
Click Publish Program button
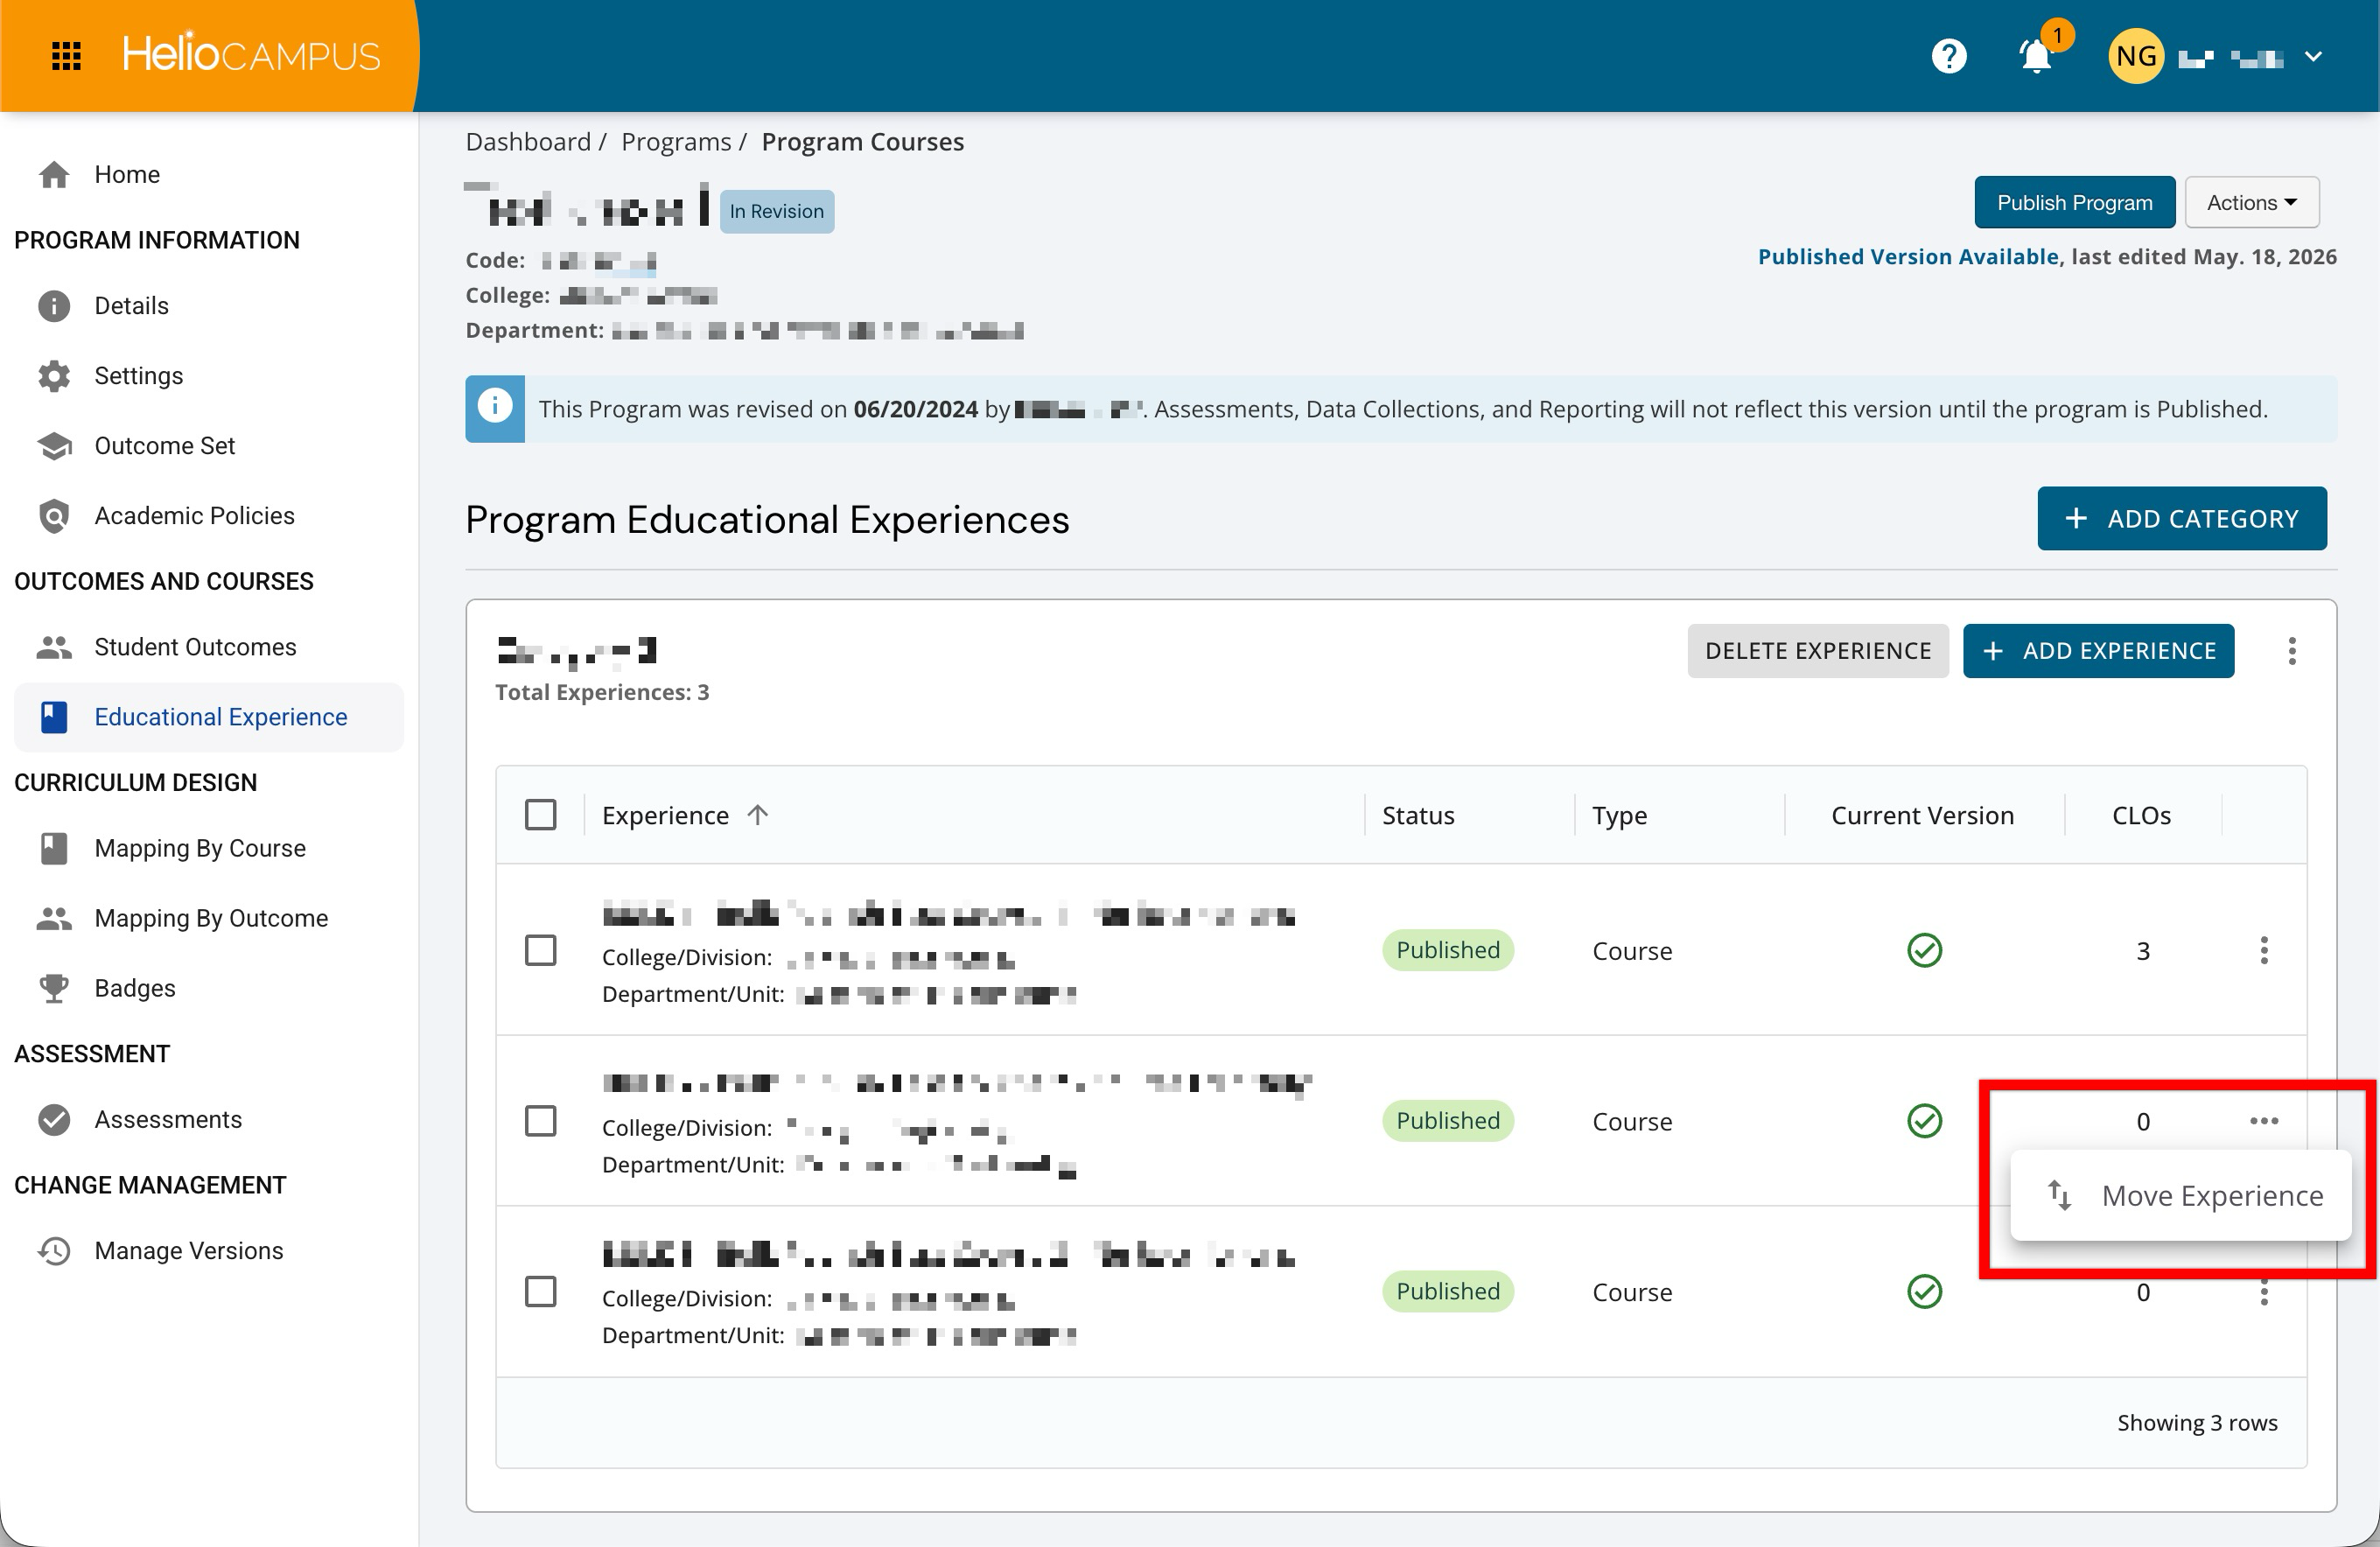pyautogui.click(x=2074, y=202)
